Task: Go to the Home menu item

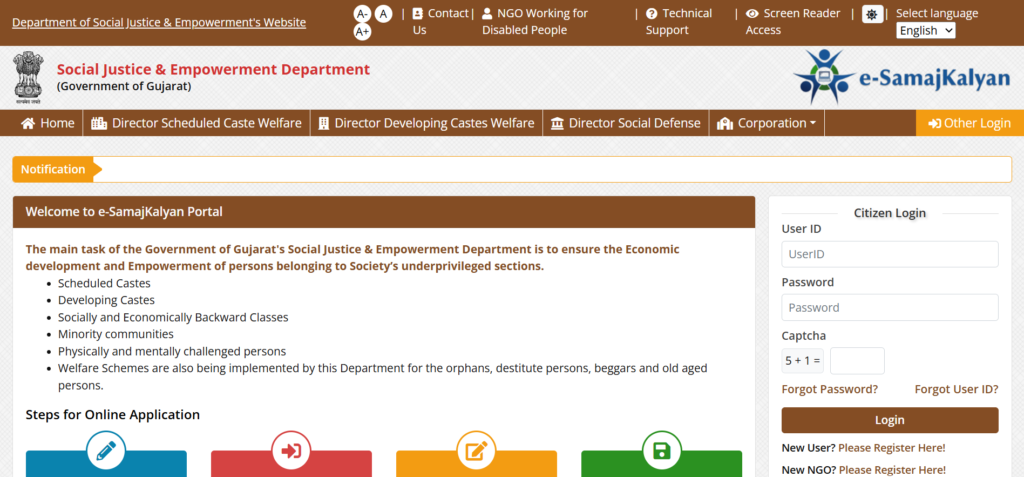Action: point(48,123)
